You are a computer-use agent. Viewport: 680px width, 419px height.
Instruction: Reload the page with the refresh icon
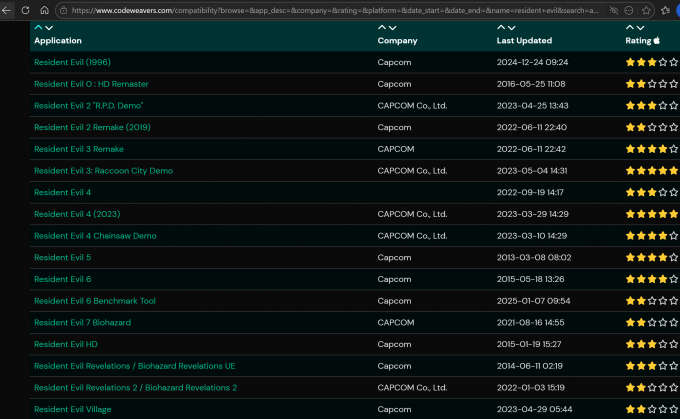tap(25, 9)
